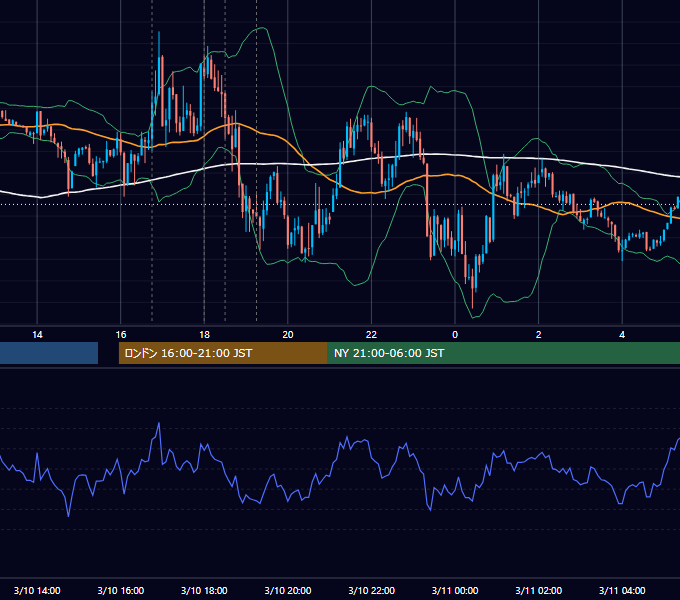This screenshot has width=680, height=600.
Task: Click the 3/10 16:00 label on oscillator axis
Action: click(x=121, y=590)
